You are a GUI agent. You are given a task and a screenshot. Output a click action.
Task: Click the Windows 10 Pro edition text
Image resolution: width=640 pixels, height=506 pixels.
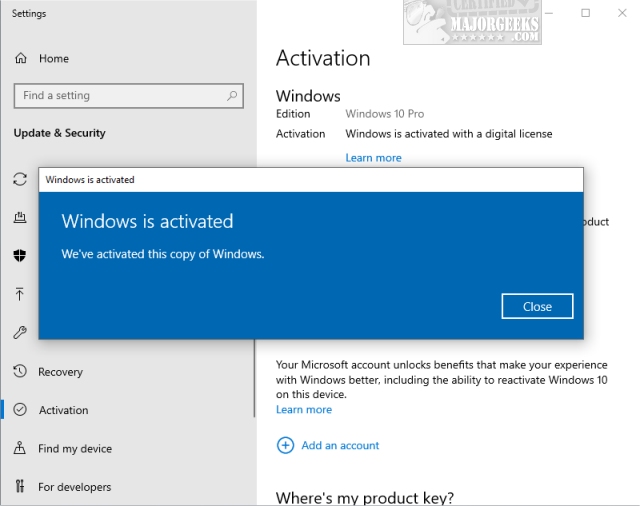pyautogui.click(x=384, y=114)
